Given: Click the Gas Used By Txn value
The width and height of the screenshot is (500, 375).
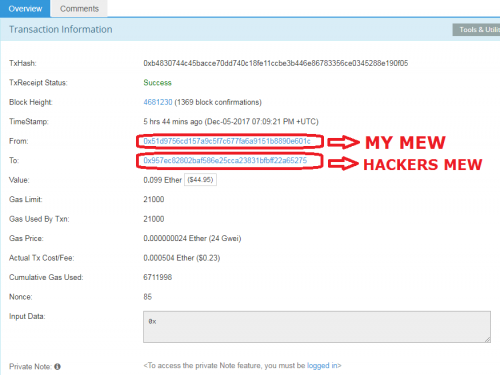Looking at the screenshot, I should tap(154, 219).
